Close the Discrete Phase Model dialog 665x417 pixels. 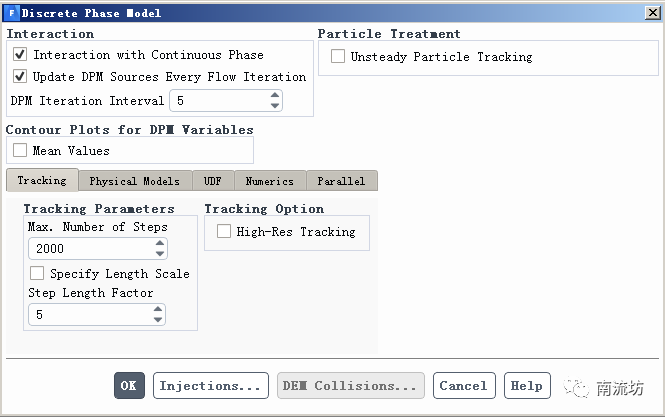tap(651, 13)
